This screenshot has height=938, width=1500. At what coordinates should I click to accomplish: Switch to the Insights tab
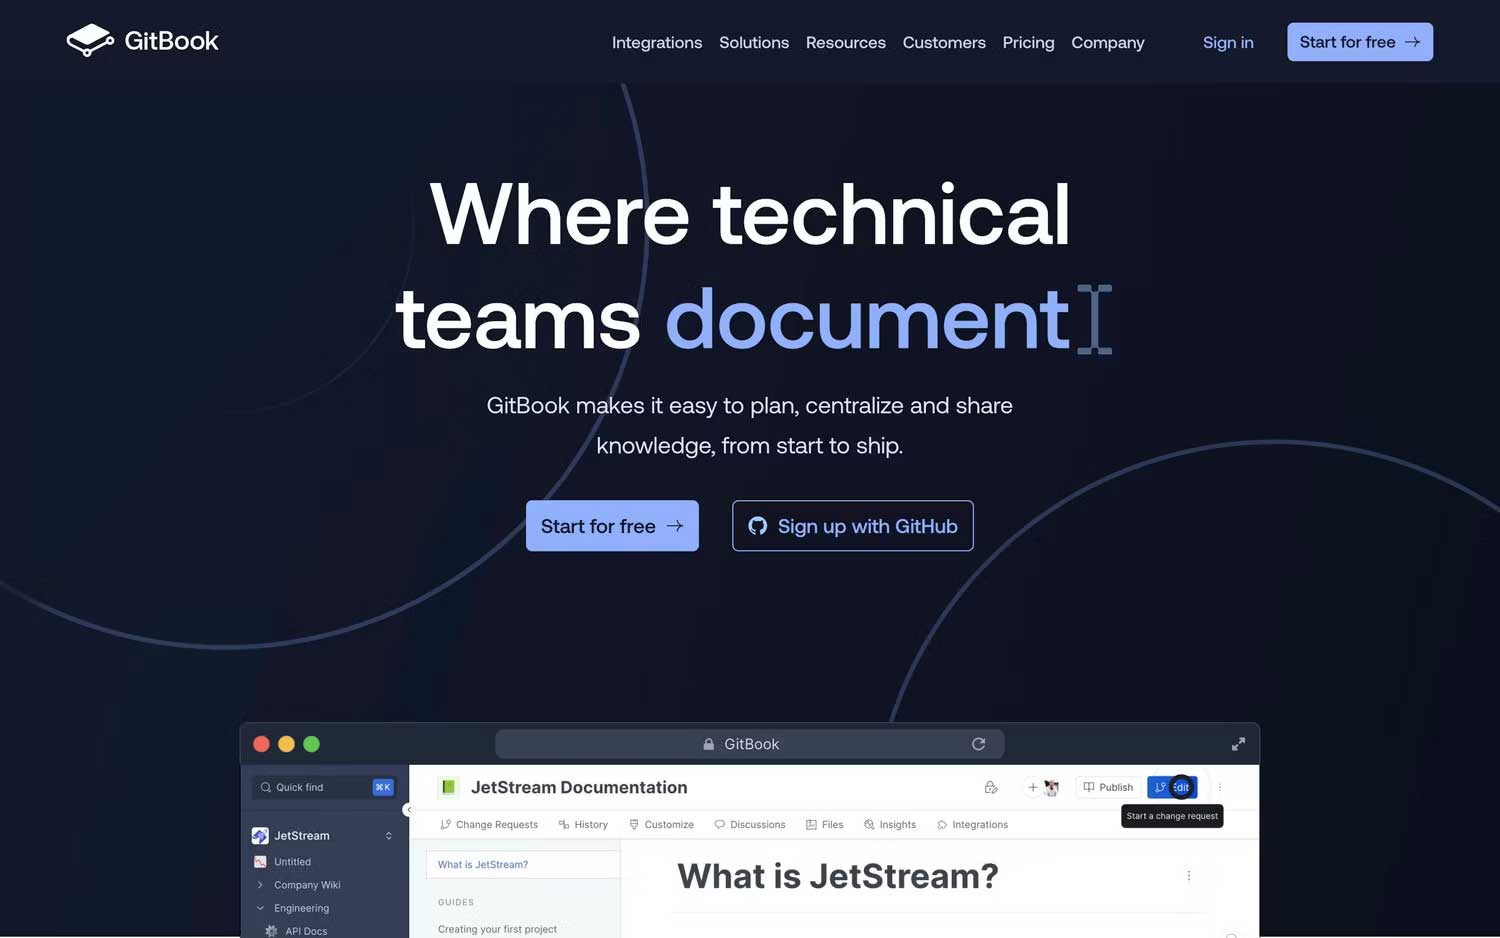pos(890,825)
